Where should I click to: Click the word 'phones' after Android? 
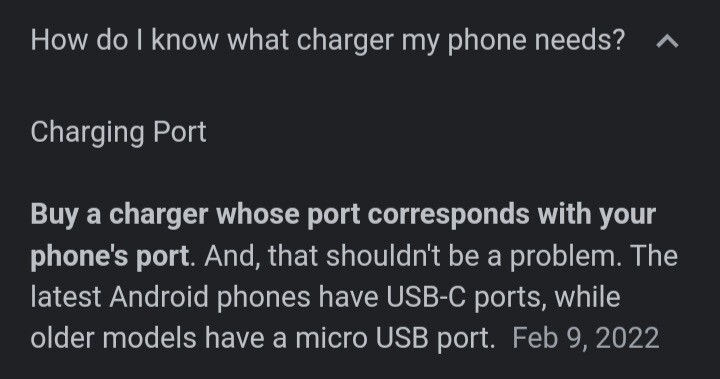click(x=263, y=297)
